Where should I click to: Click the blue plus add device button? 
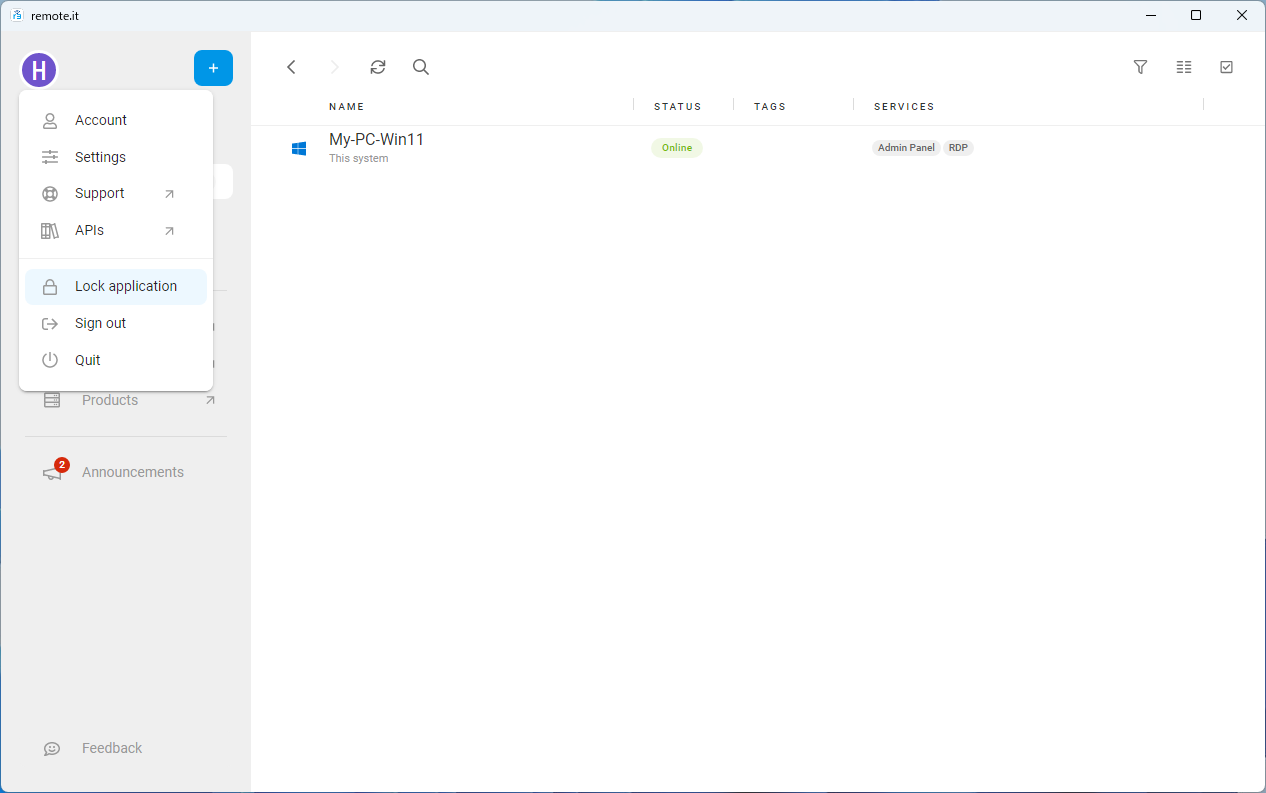(x=213, y=68)
